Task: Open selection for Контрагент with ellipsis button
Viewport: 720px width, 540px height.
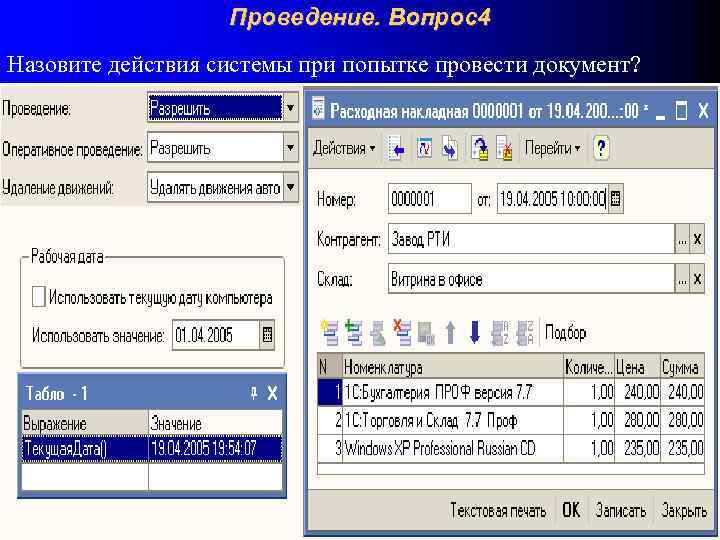Action: coord(682,239)
